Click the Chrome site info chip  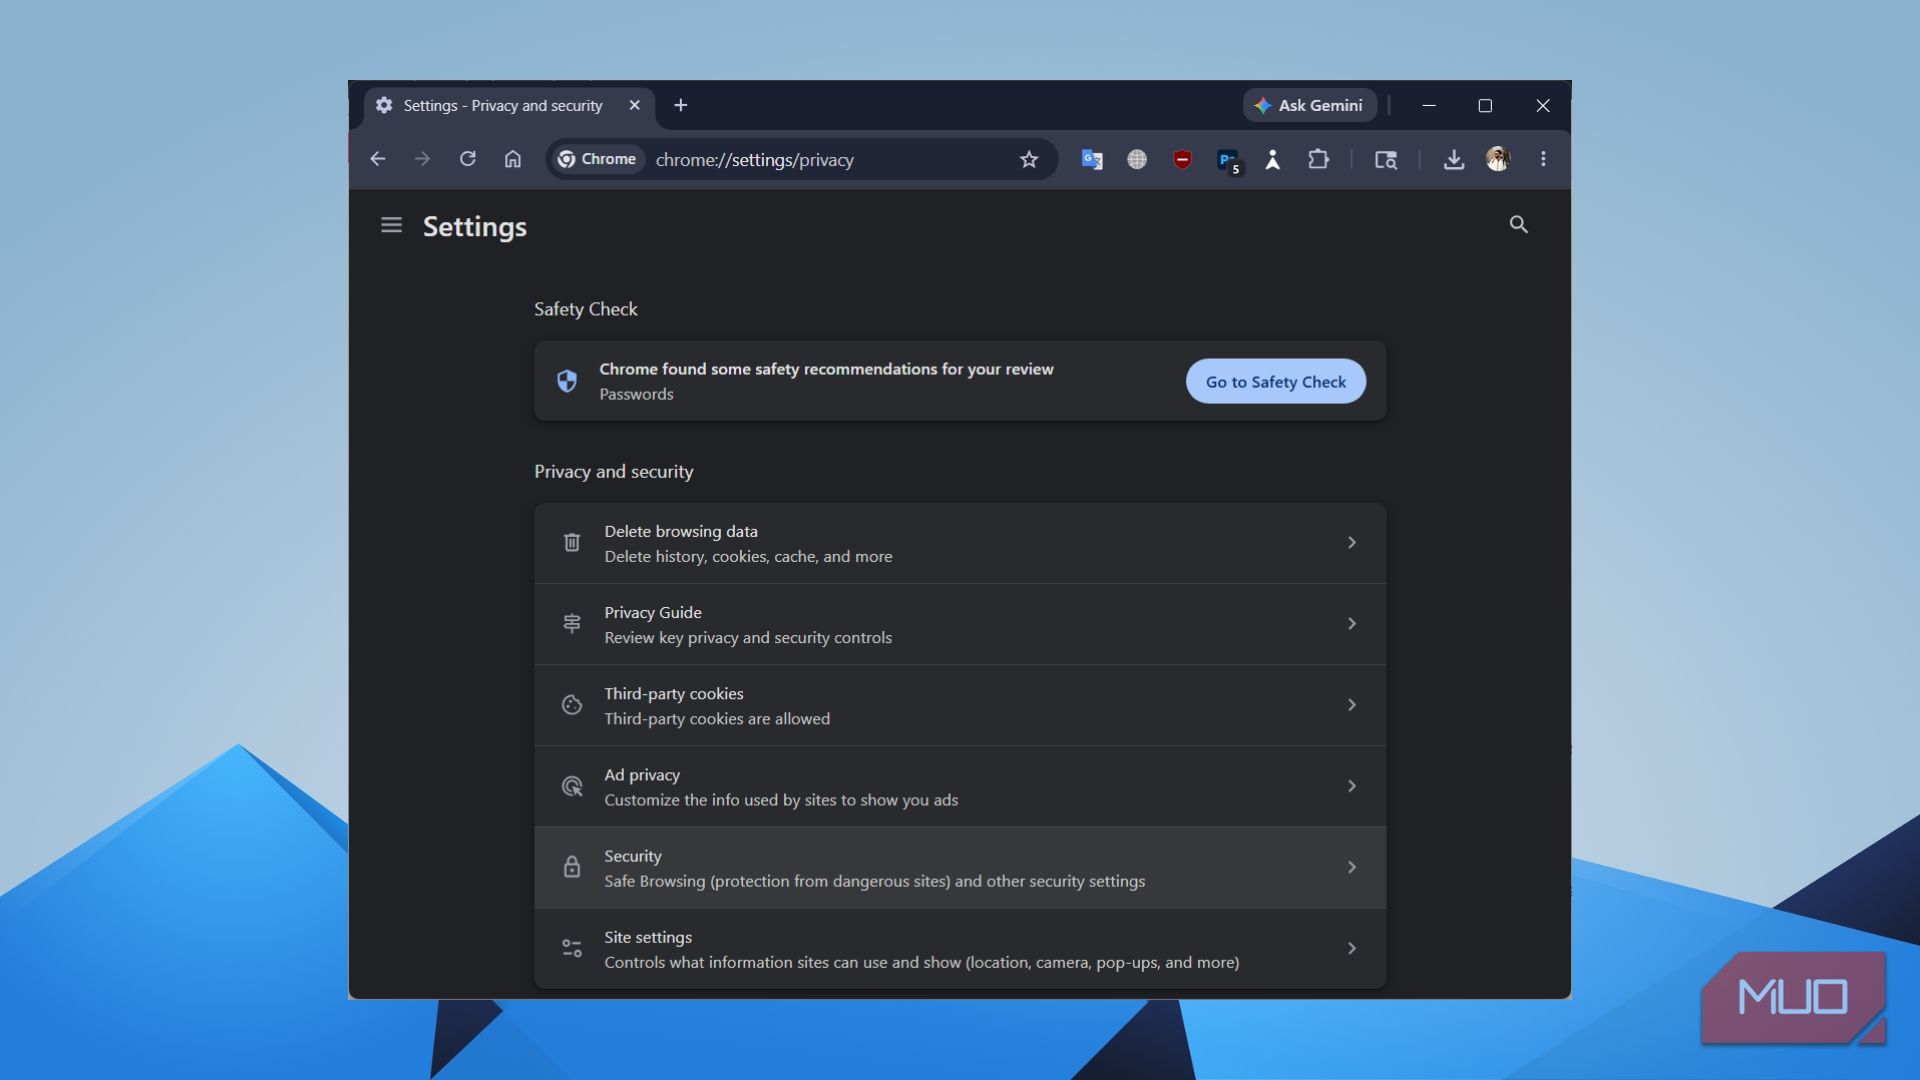tap(597, 159)
